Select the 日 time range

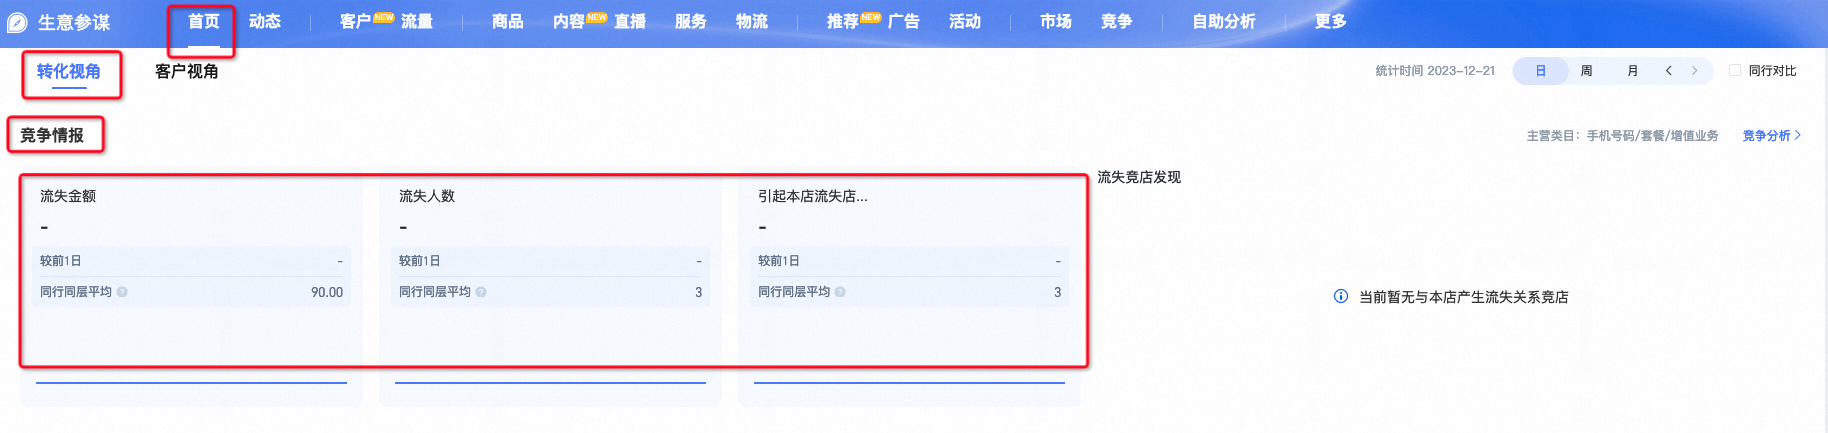[x=1541, y=71]
